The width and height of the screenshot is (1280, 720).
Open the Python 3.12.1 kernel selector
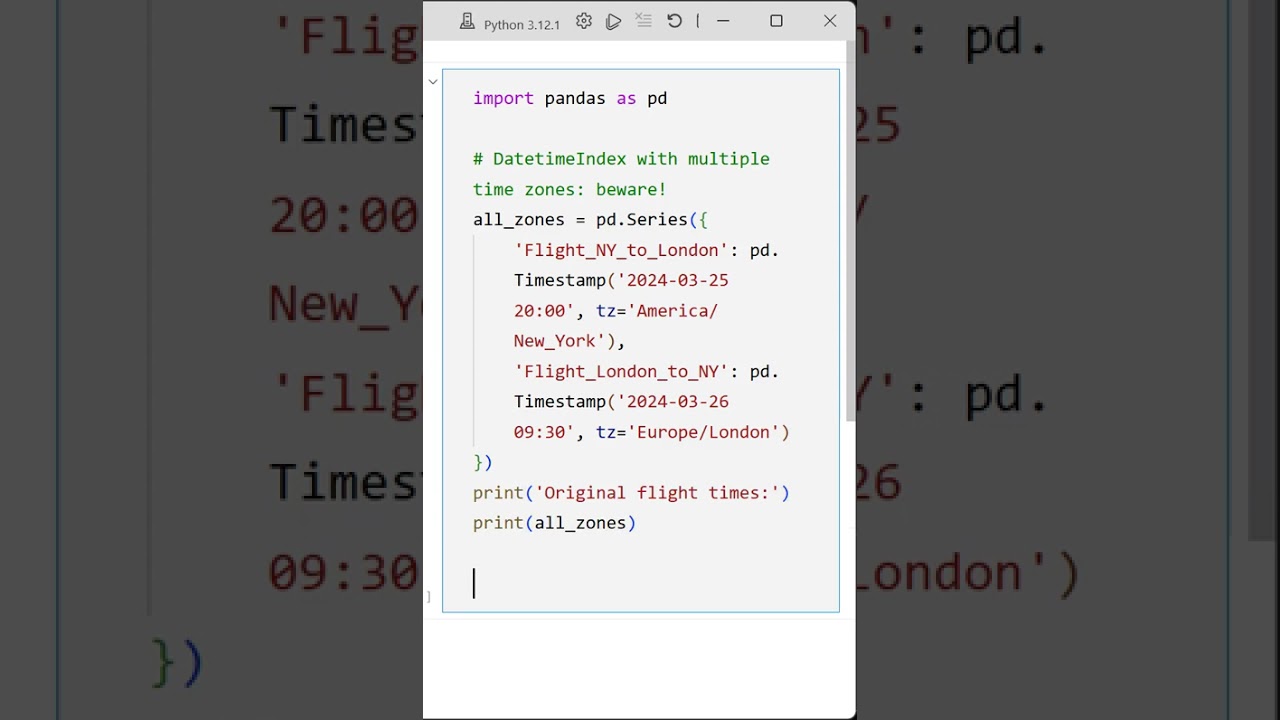pyautogui.click(x=521, y=24)
